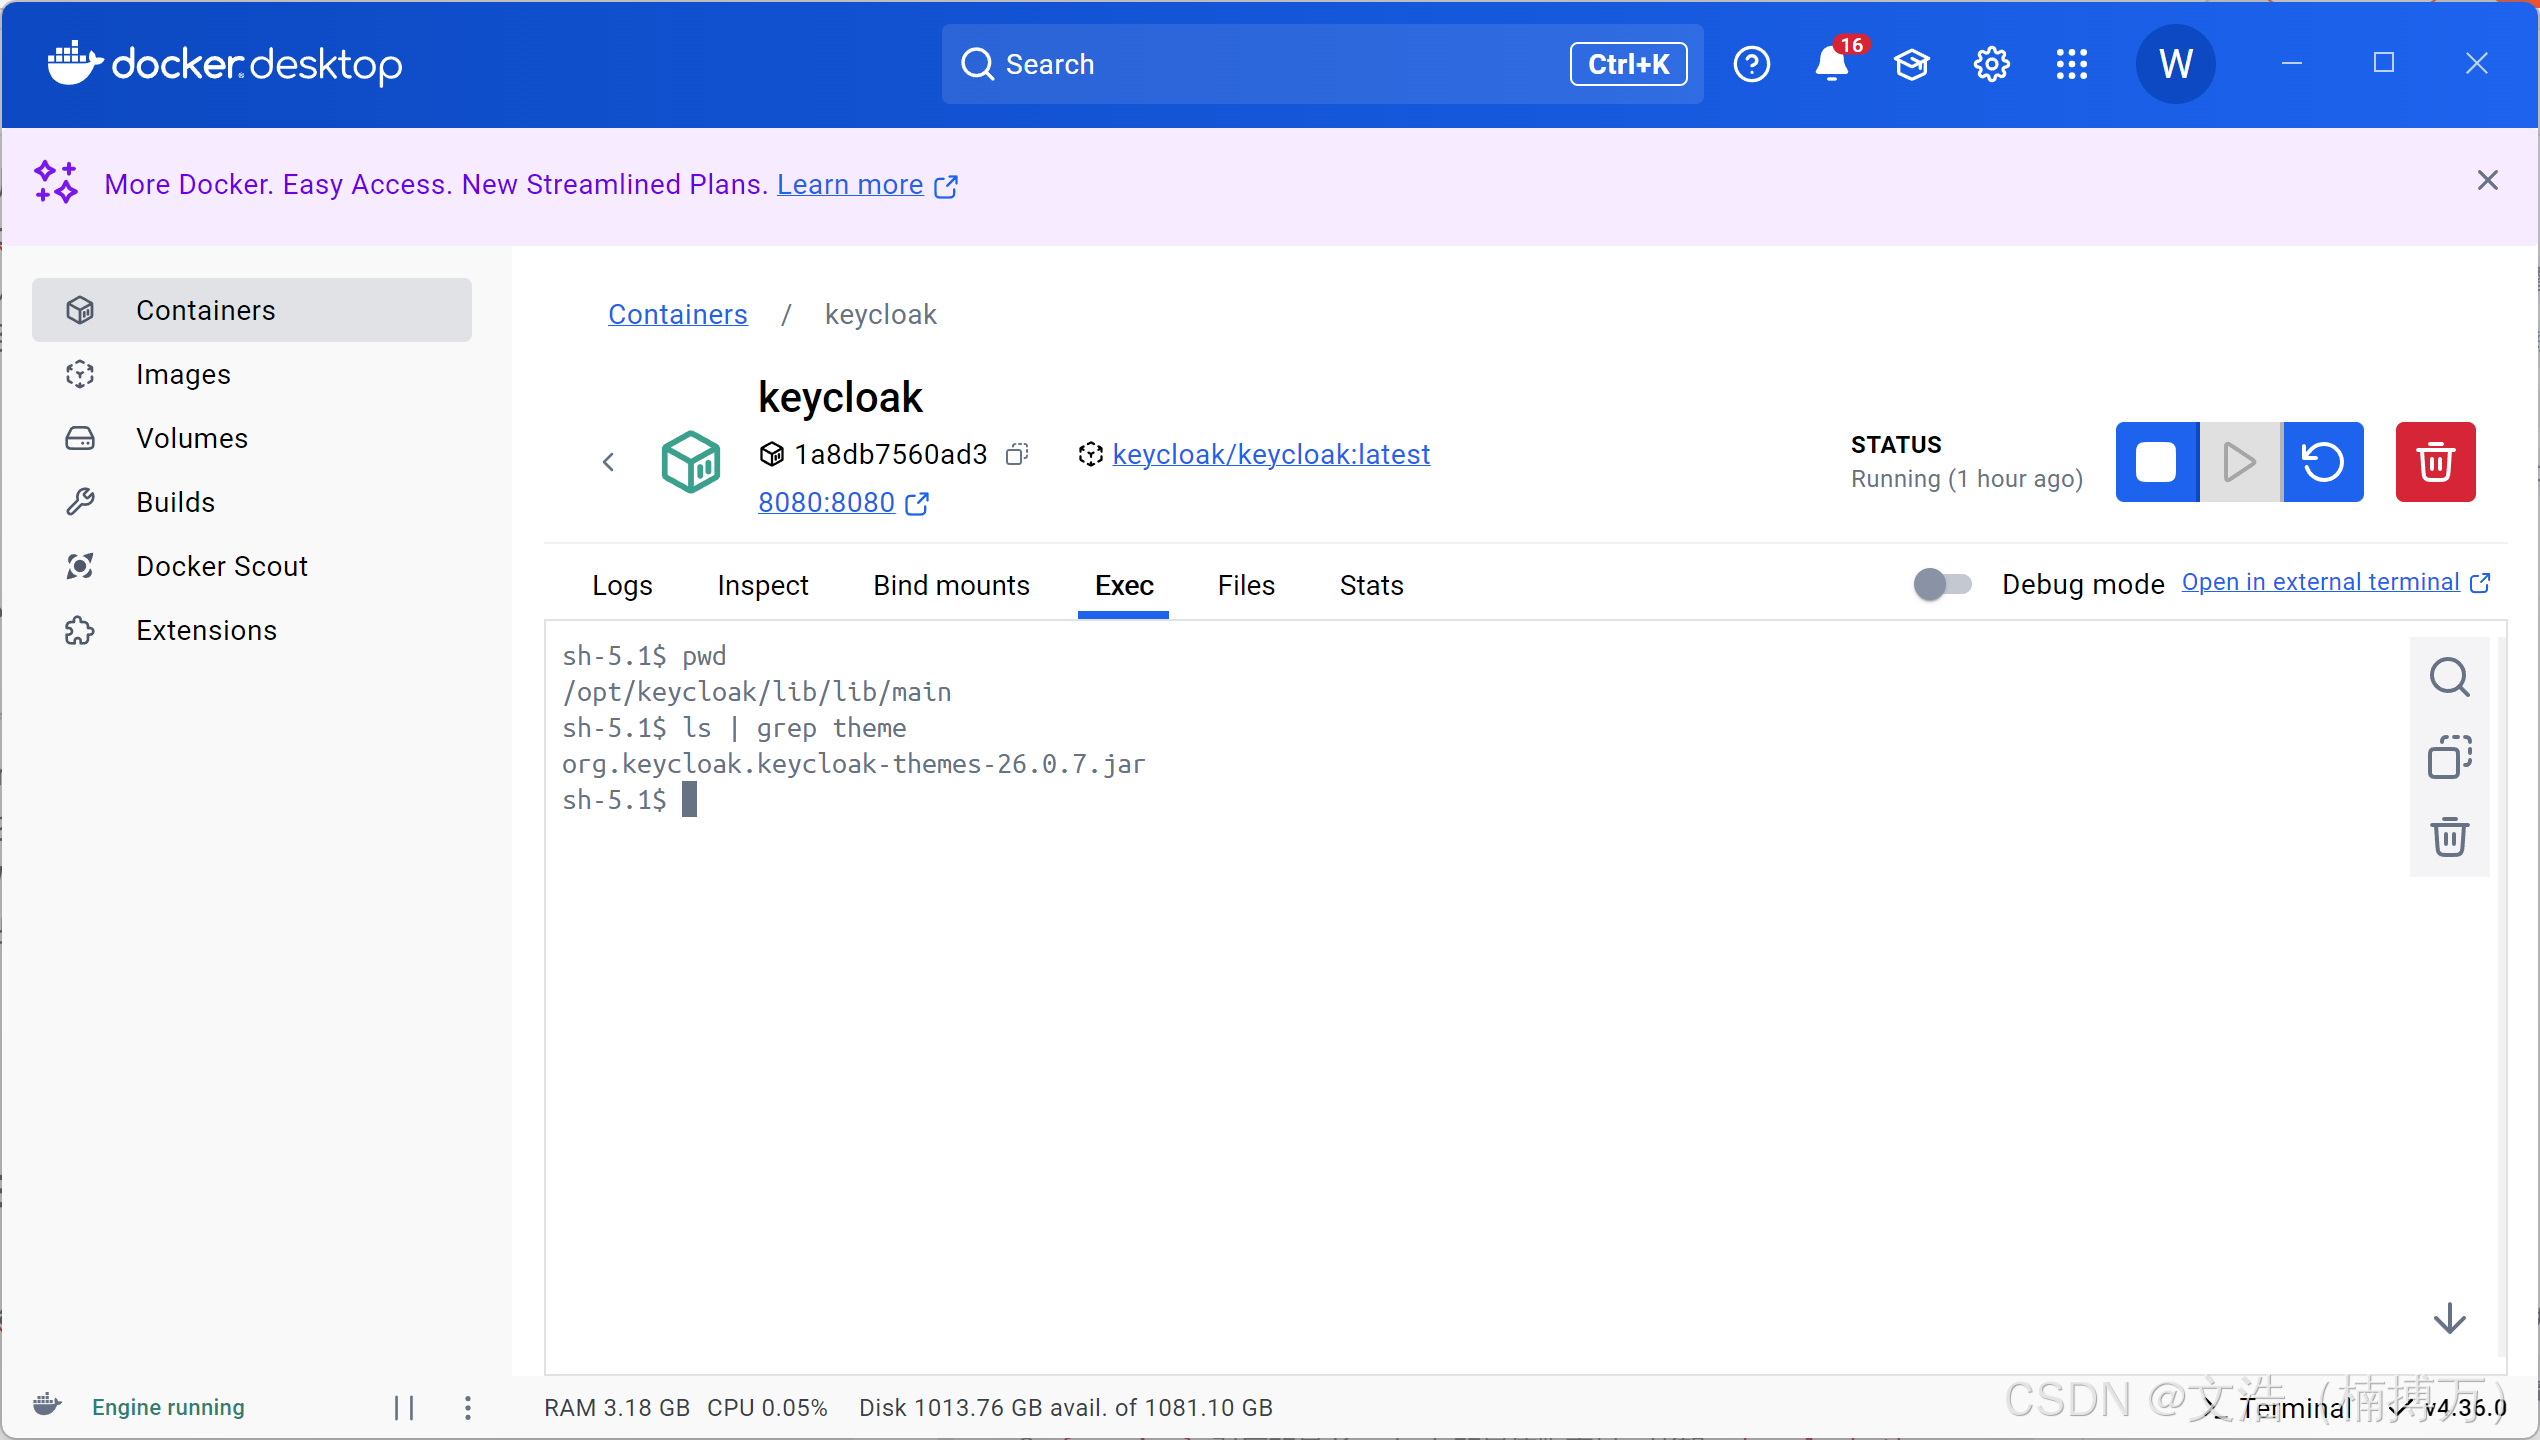Image resolution: width=2540 pixels, height=1440 pixels.
Task: Switch to the Stats tab
Action: [x=1371, y=585]
